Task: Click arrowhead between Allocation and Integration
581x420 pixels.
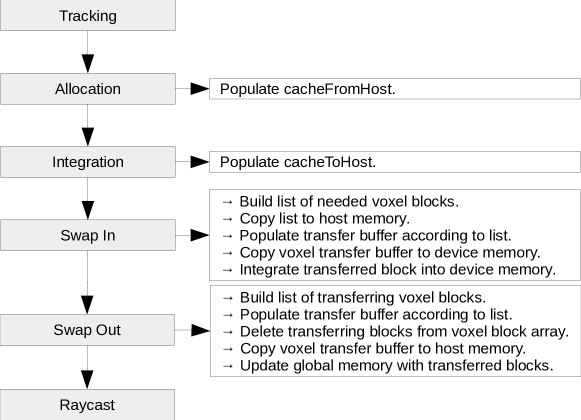Action: (88, 137)
